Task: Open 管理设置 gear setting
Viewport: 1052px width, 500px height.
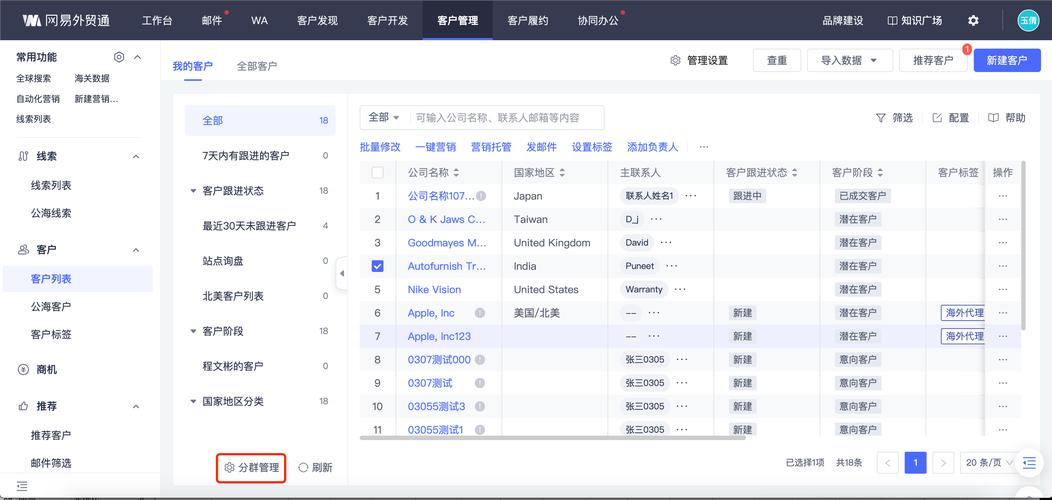Action: pyautogui.click(x=675, y=60)
